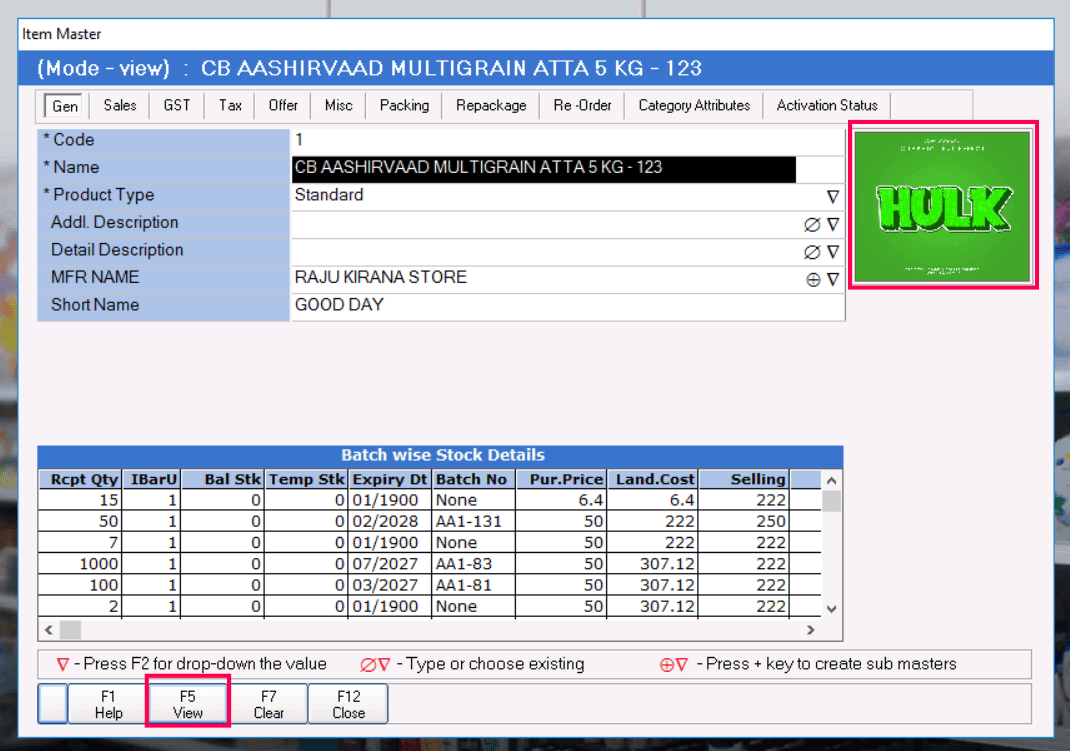Switch to the Tax tab
The height and width of the screenshot is (751, 1070).
[x=230, y=106]
